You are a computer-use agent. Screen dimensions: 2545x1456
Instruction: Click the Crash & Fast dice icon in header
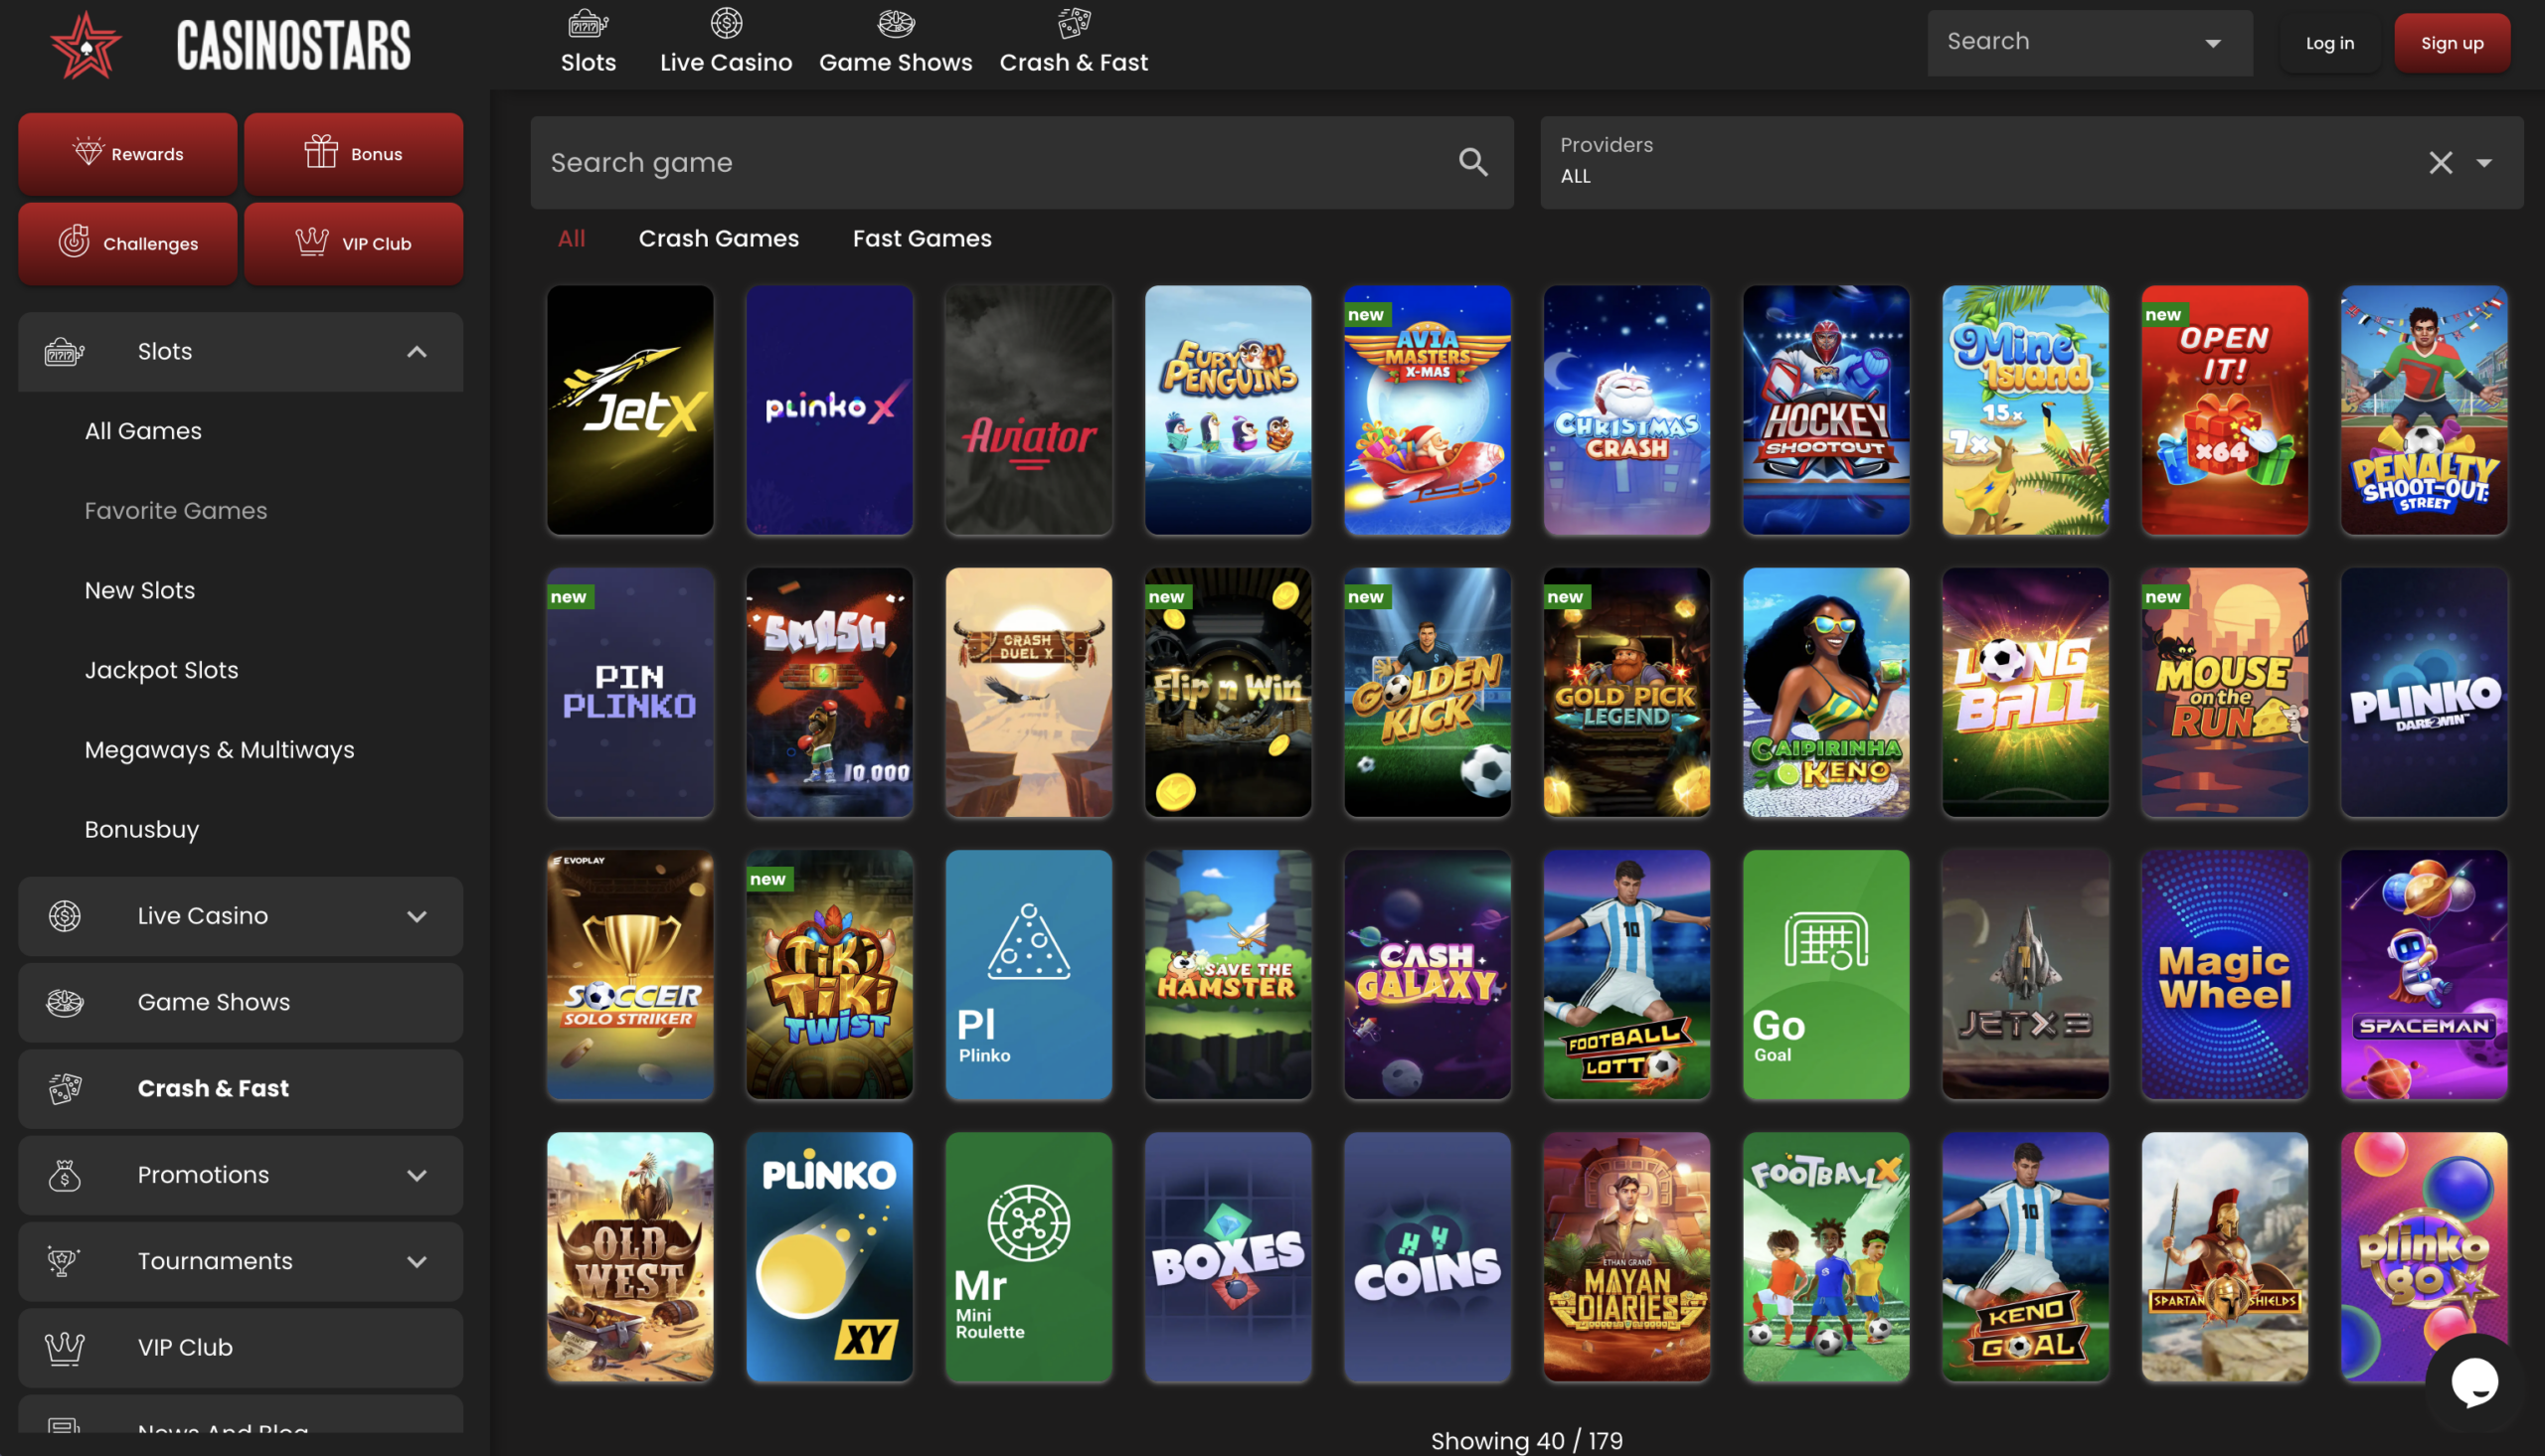1073,23
